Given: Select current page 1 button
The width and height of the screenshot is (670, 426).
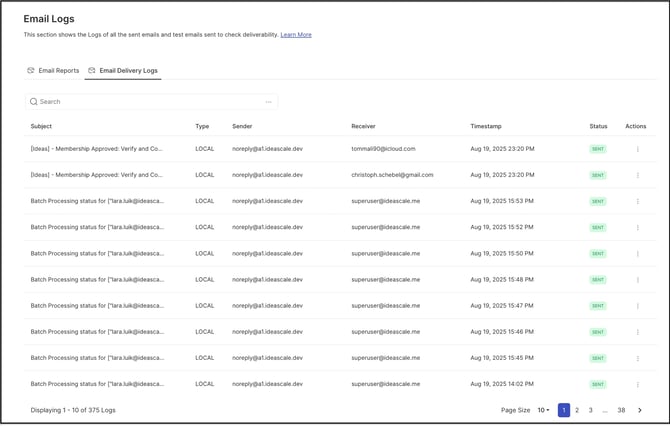Looking at the screenshot, I should 564,410.
